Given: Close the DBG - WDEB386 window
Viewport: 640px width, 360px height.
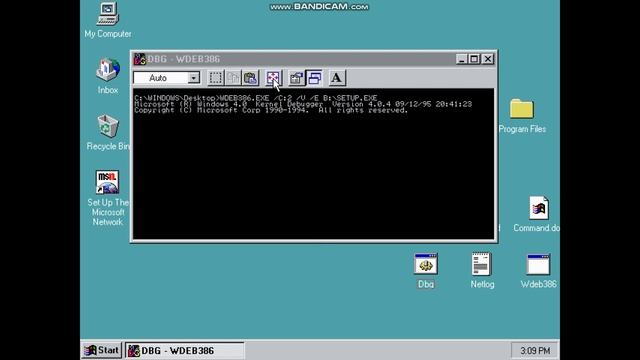Looking at the screenshot, I should (x=488, y=59).
